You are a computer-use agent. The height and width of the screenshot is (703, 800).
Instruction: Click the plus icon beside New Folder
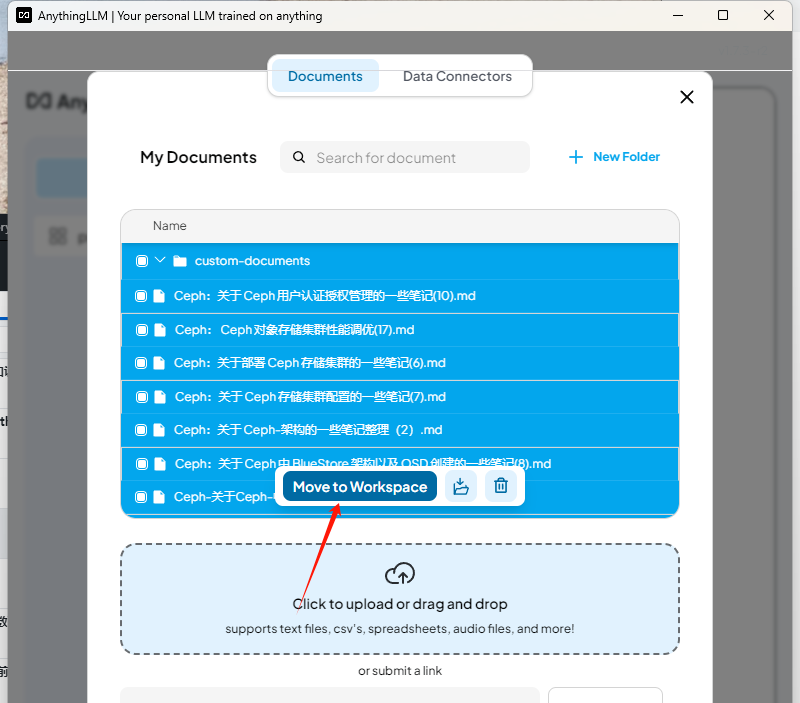576,157
